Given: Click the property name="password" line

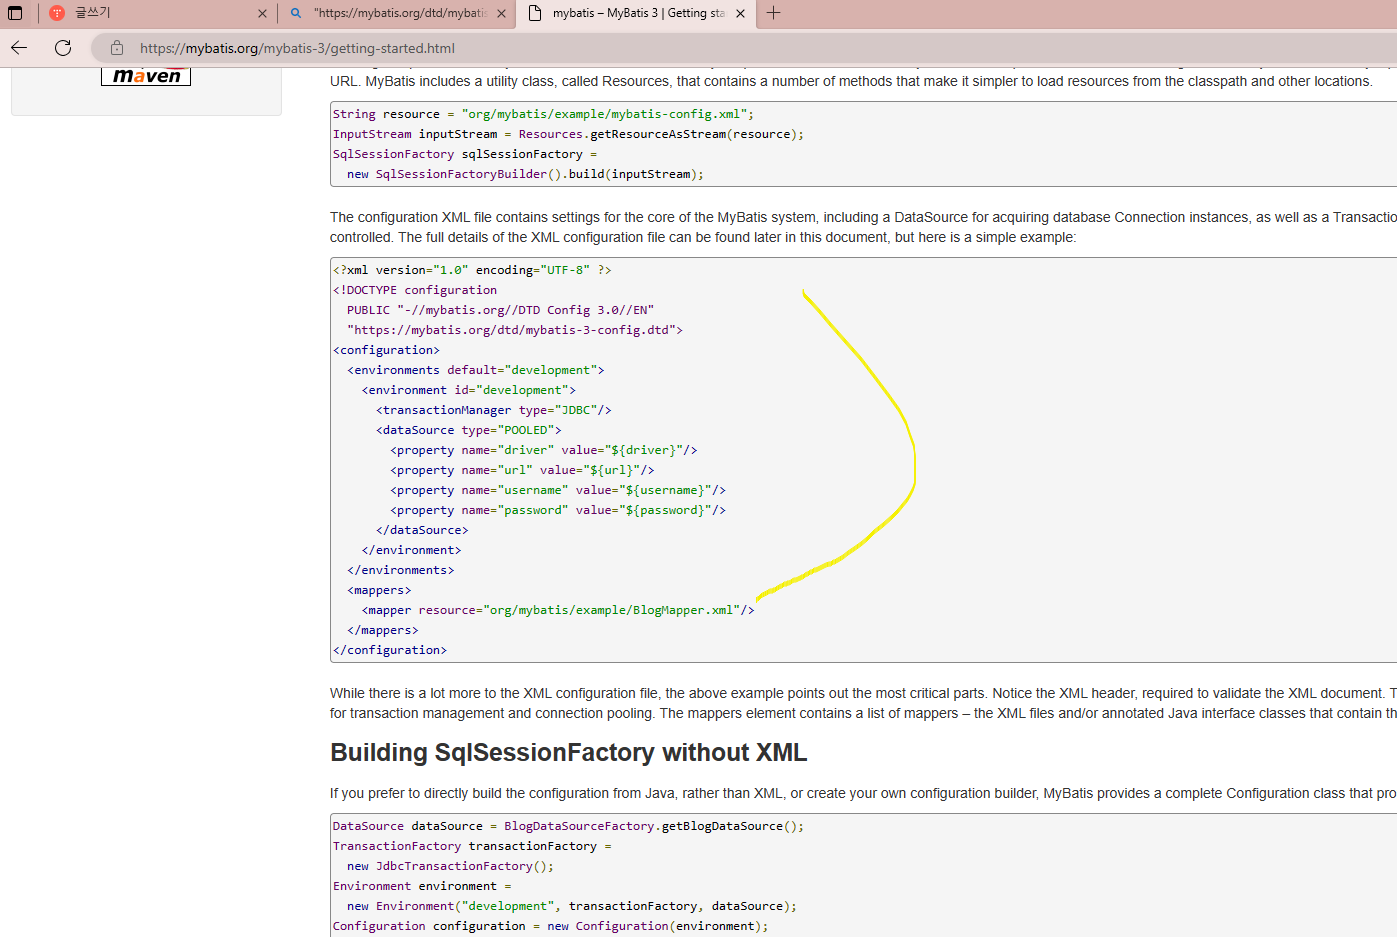Looking at the screenshot, I should tap(558, 510).
